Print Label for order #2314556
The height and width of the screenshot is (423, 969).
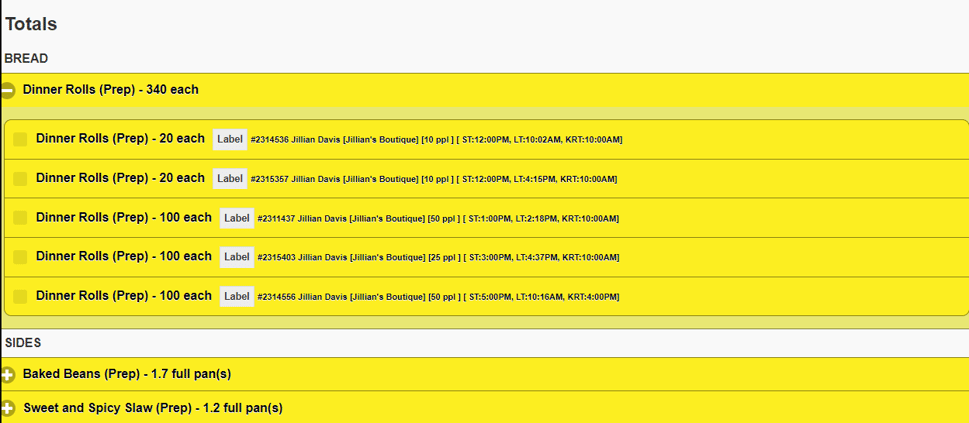point(237,297)
